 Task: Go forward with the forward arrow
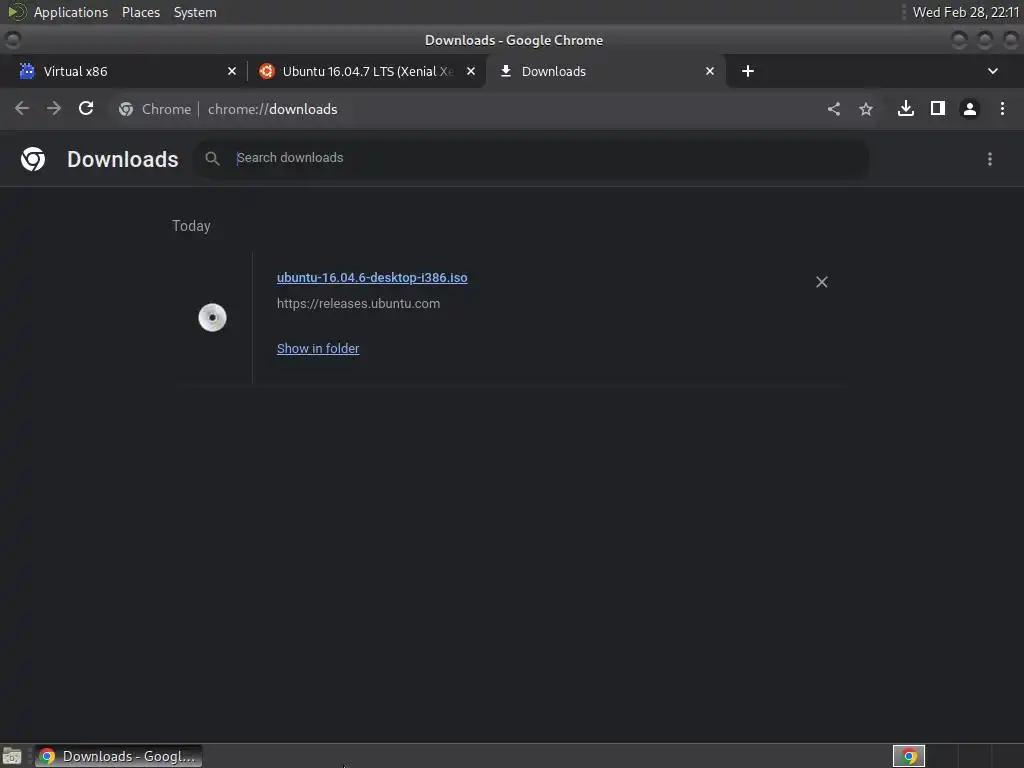pos(54,108)
